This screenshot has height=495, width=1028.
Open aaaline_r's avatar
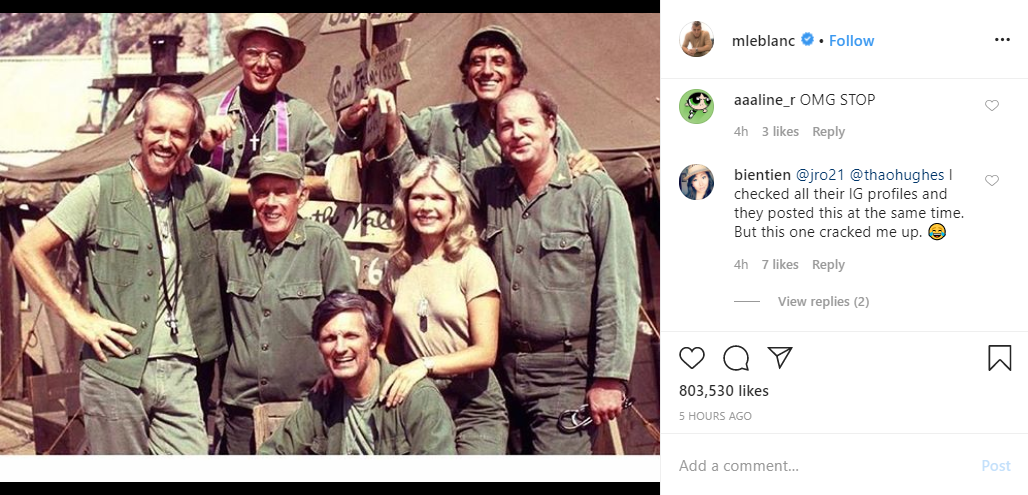point(696,106)
